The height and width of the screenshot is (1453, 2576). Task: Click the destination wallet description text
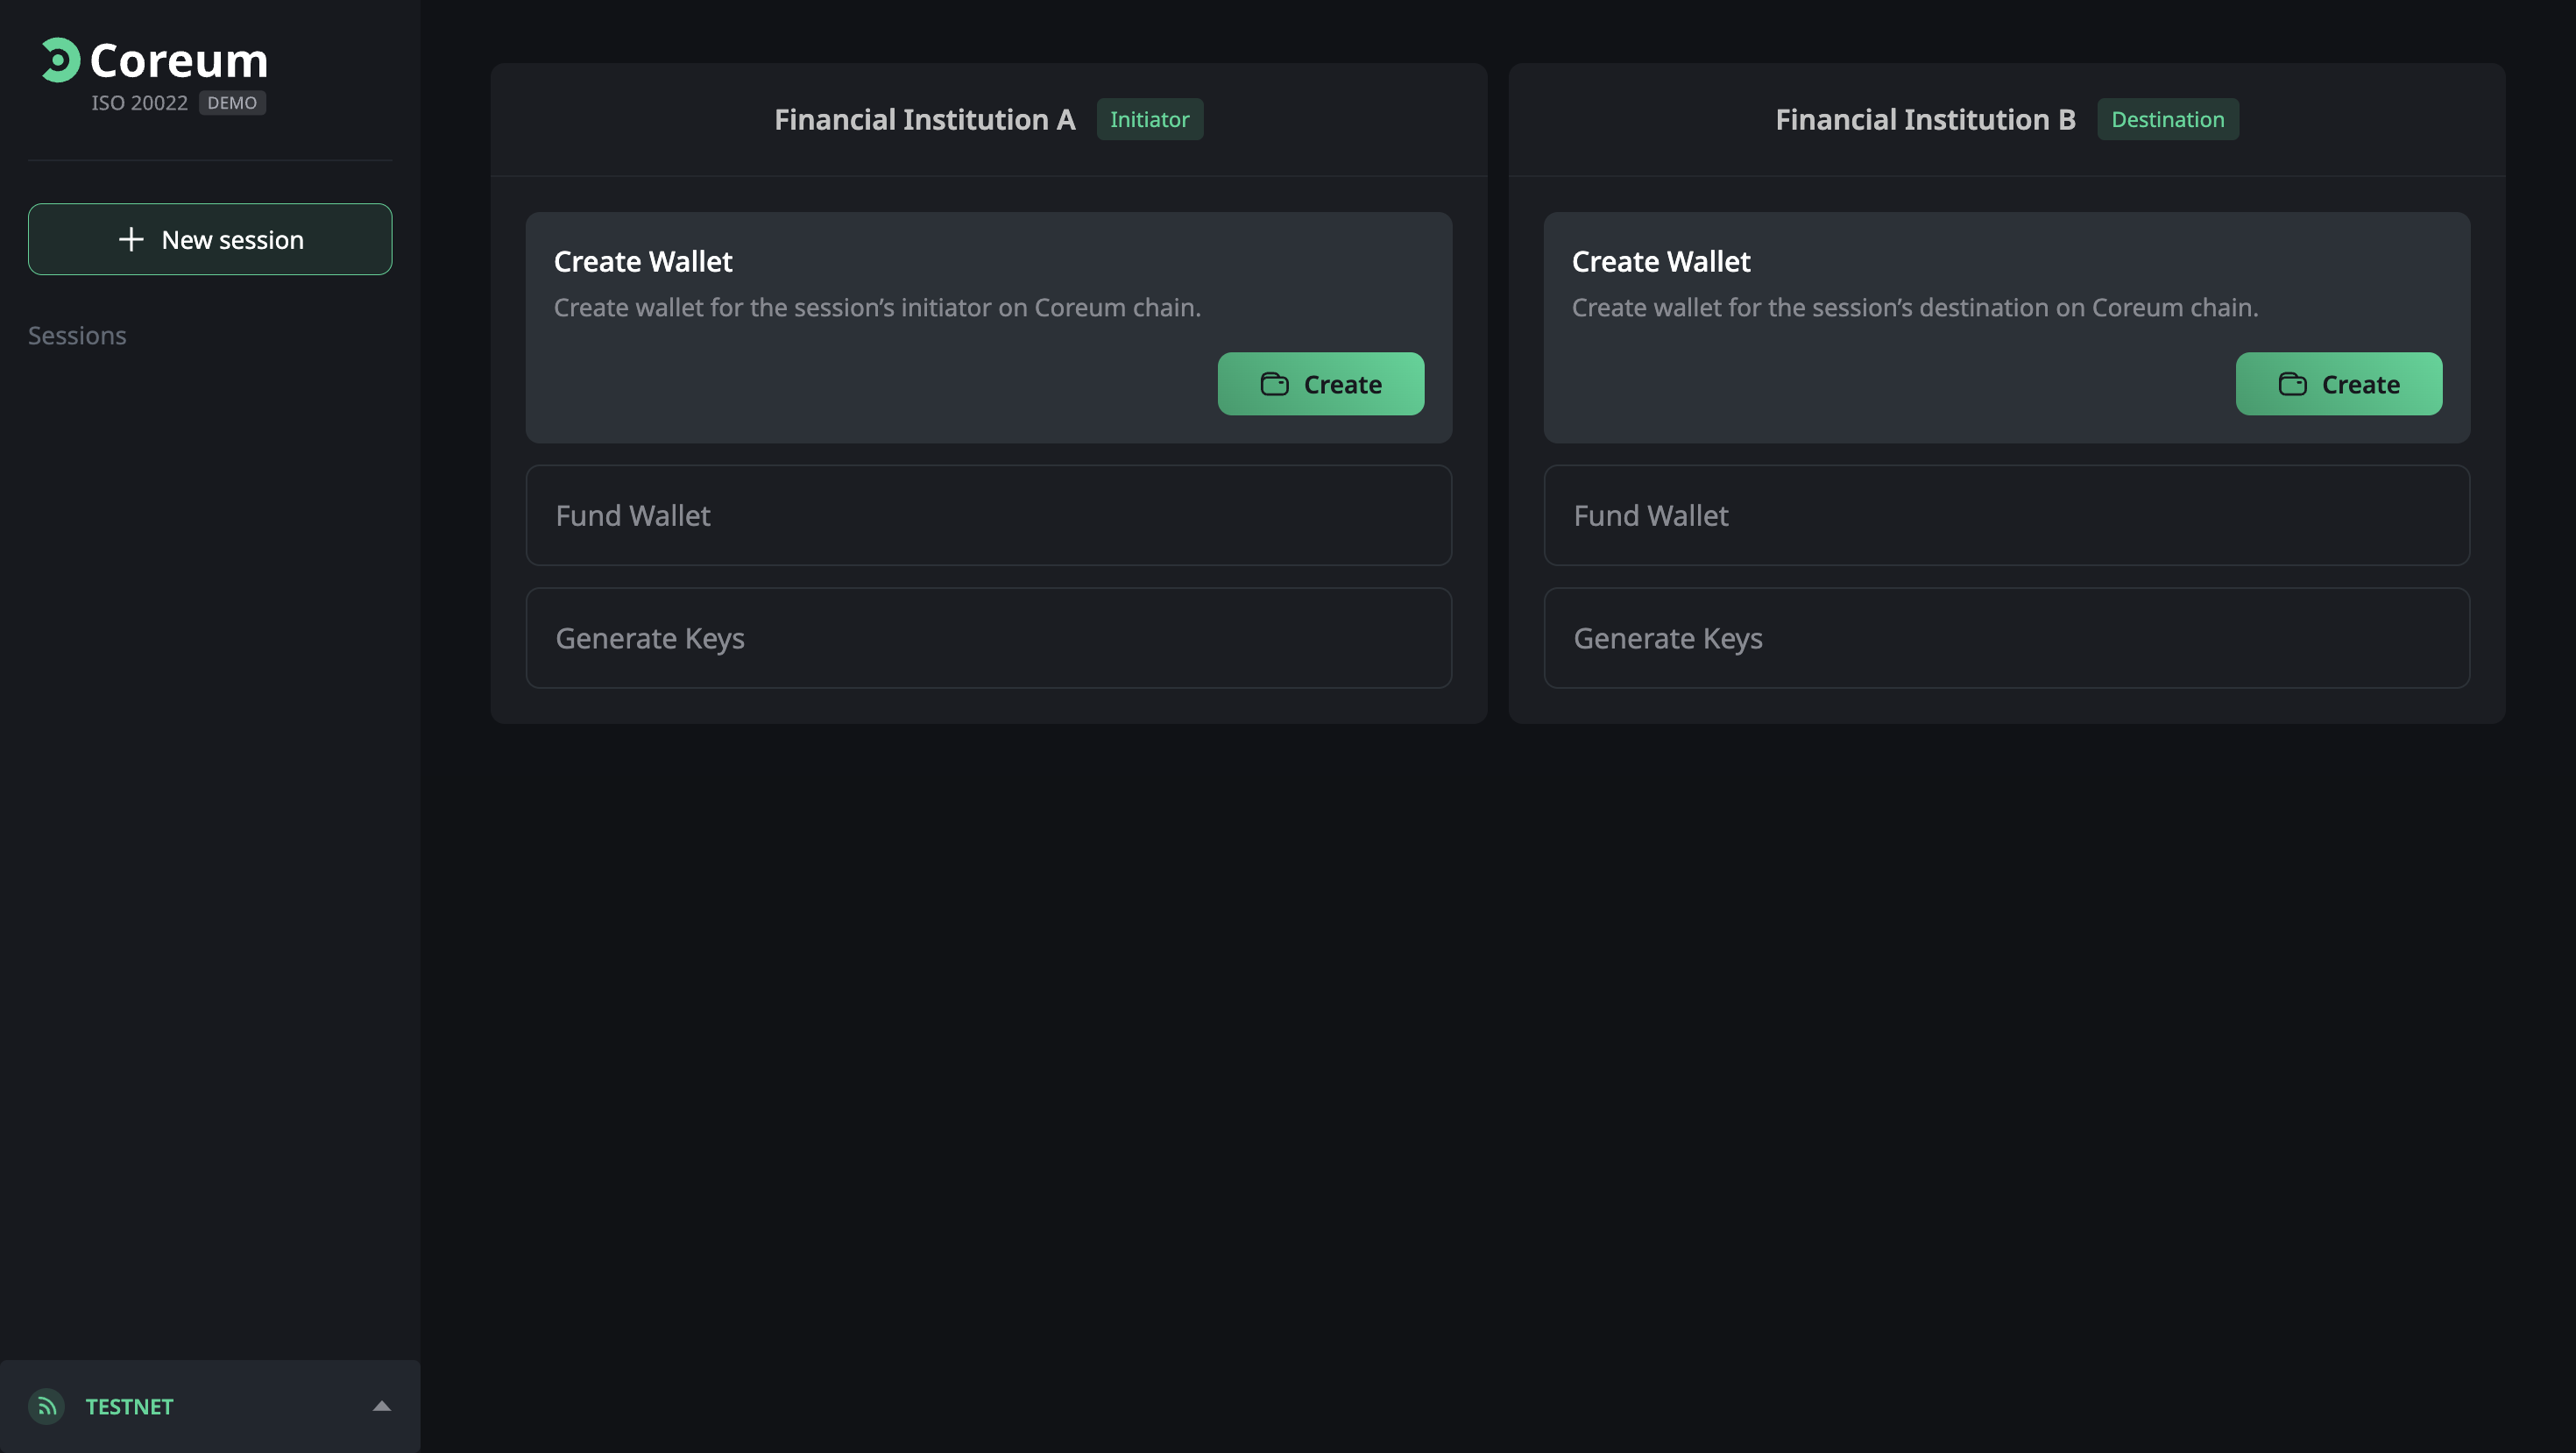[1914, 308]
